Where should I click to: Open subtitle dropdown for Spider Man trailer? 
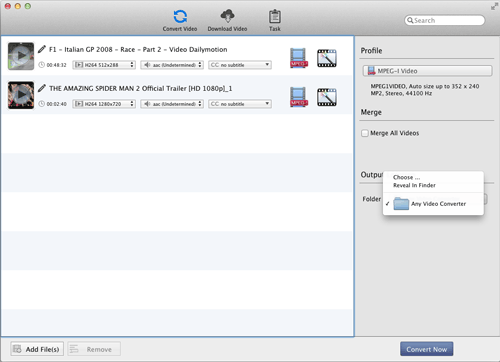240,104
